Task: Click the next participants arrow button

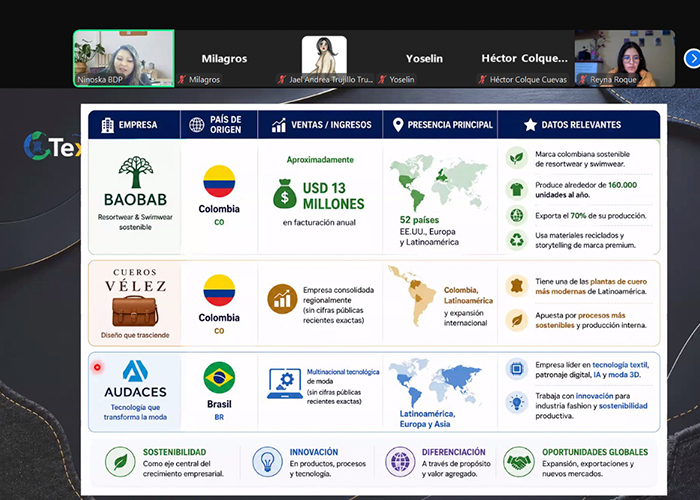Action: pos(692,58)
